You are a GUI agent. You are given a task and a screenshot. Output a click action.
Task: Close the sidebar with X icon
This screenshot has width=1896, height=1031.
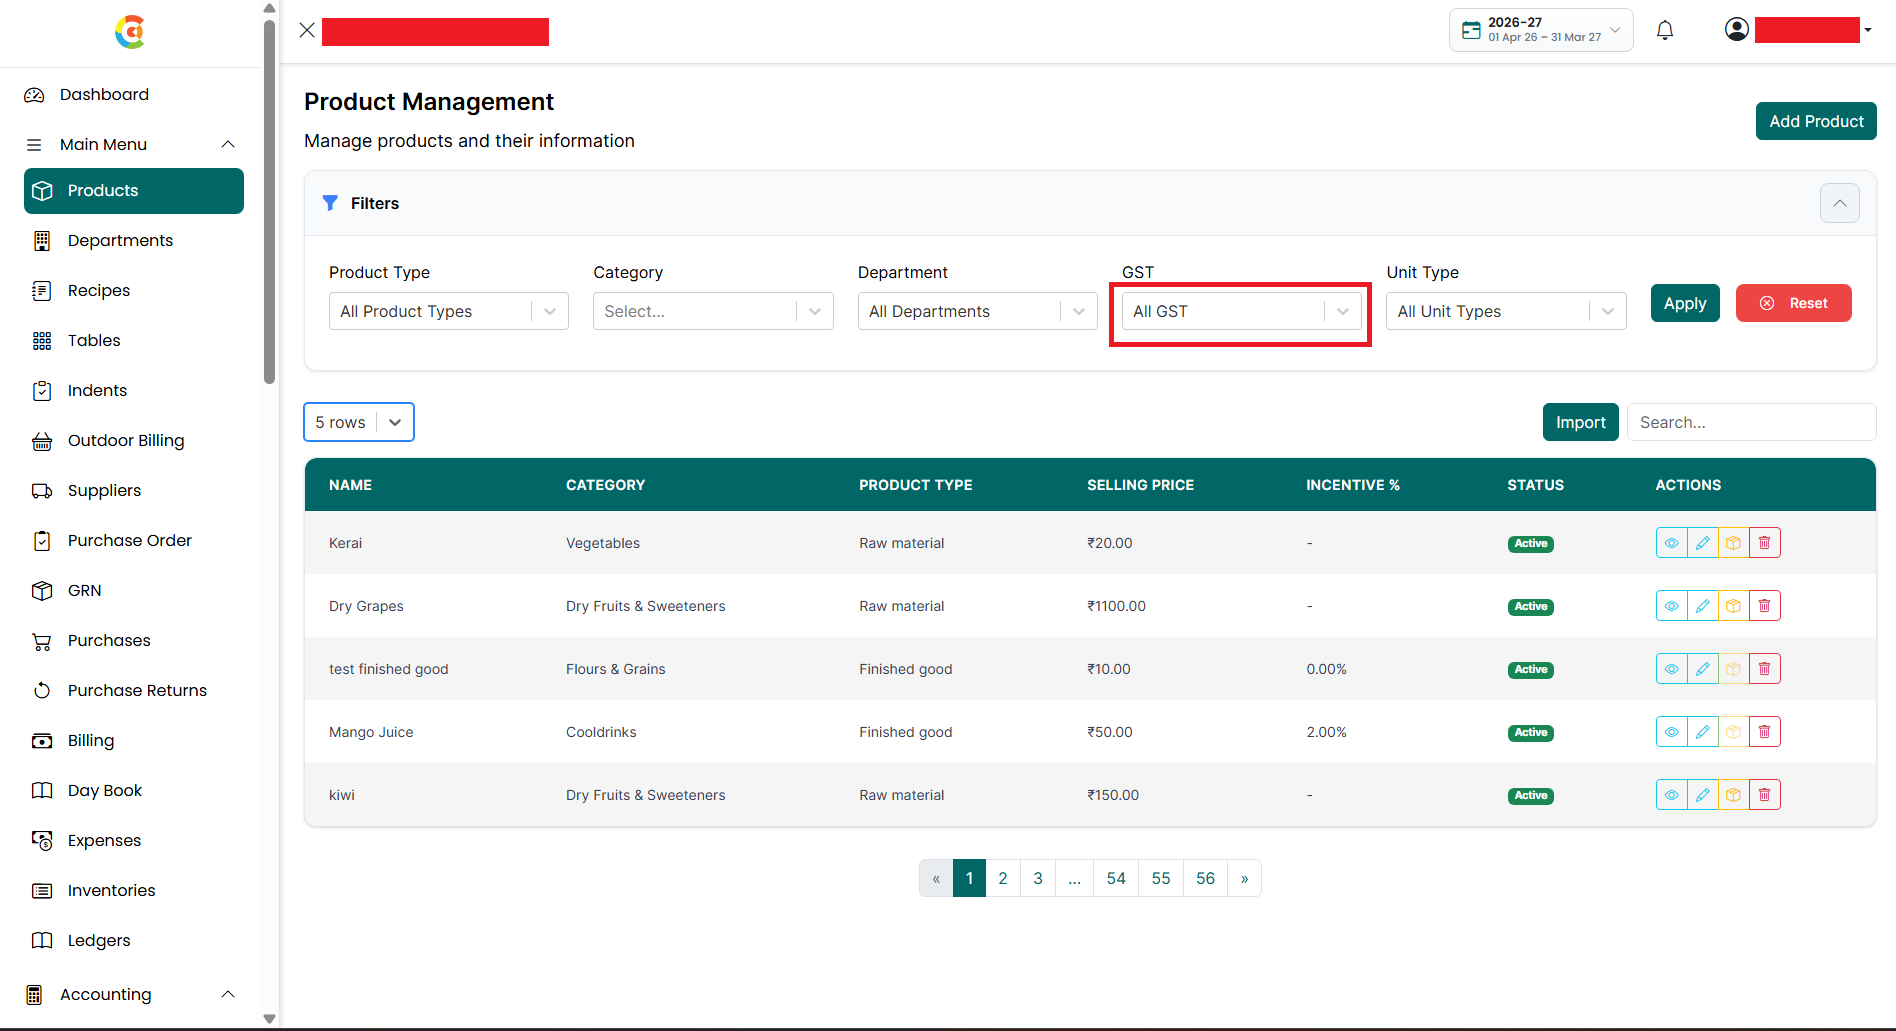(307, 30)
